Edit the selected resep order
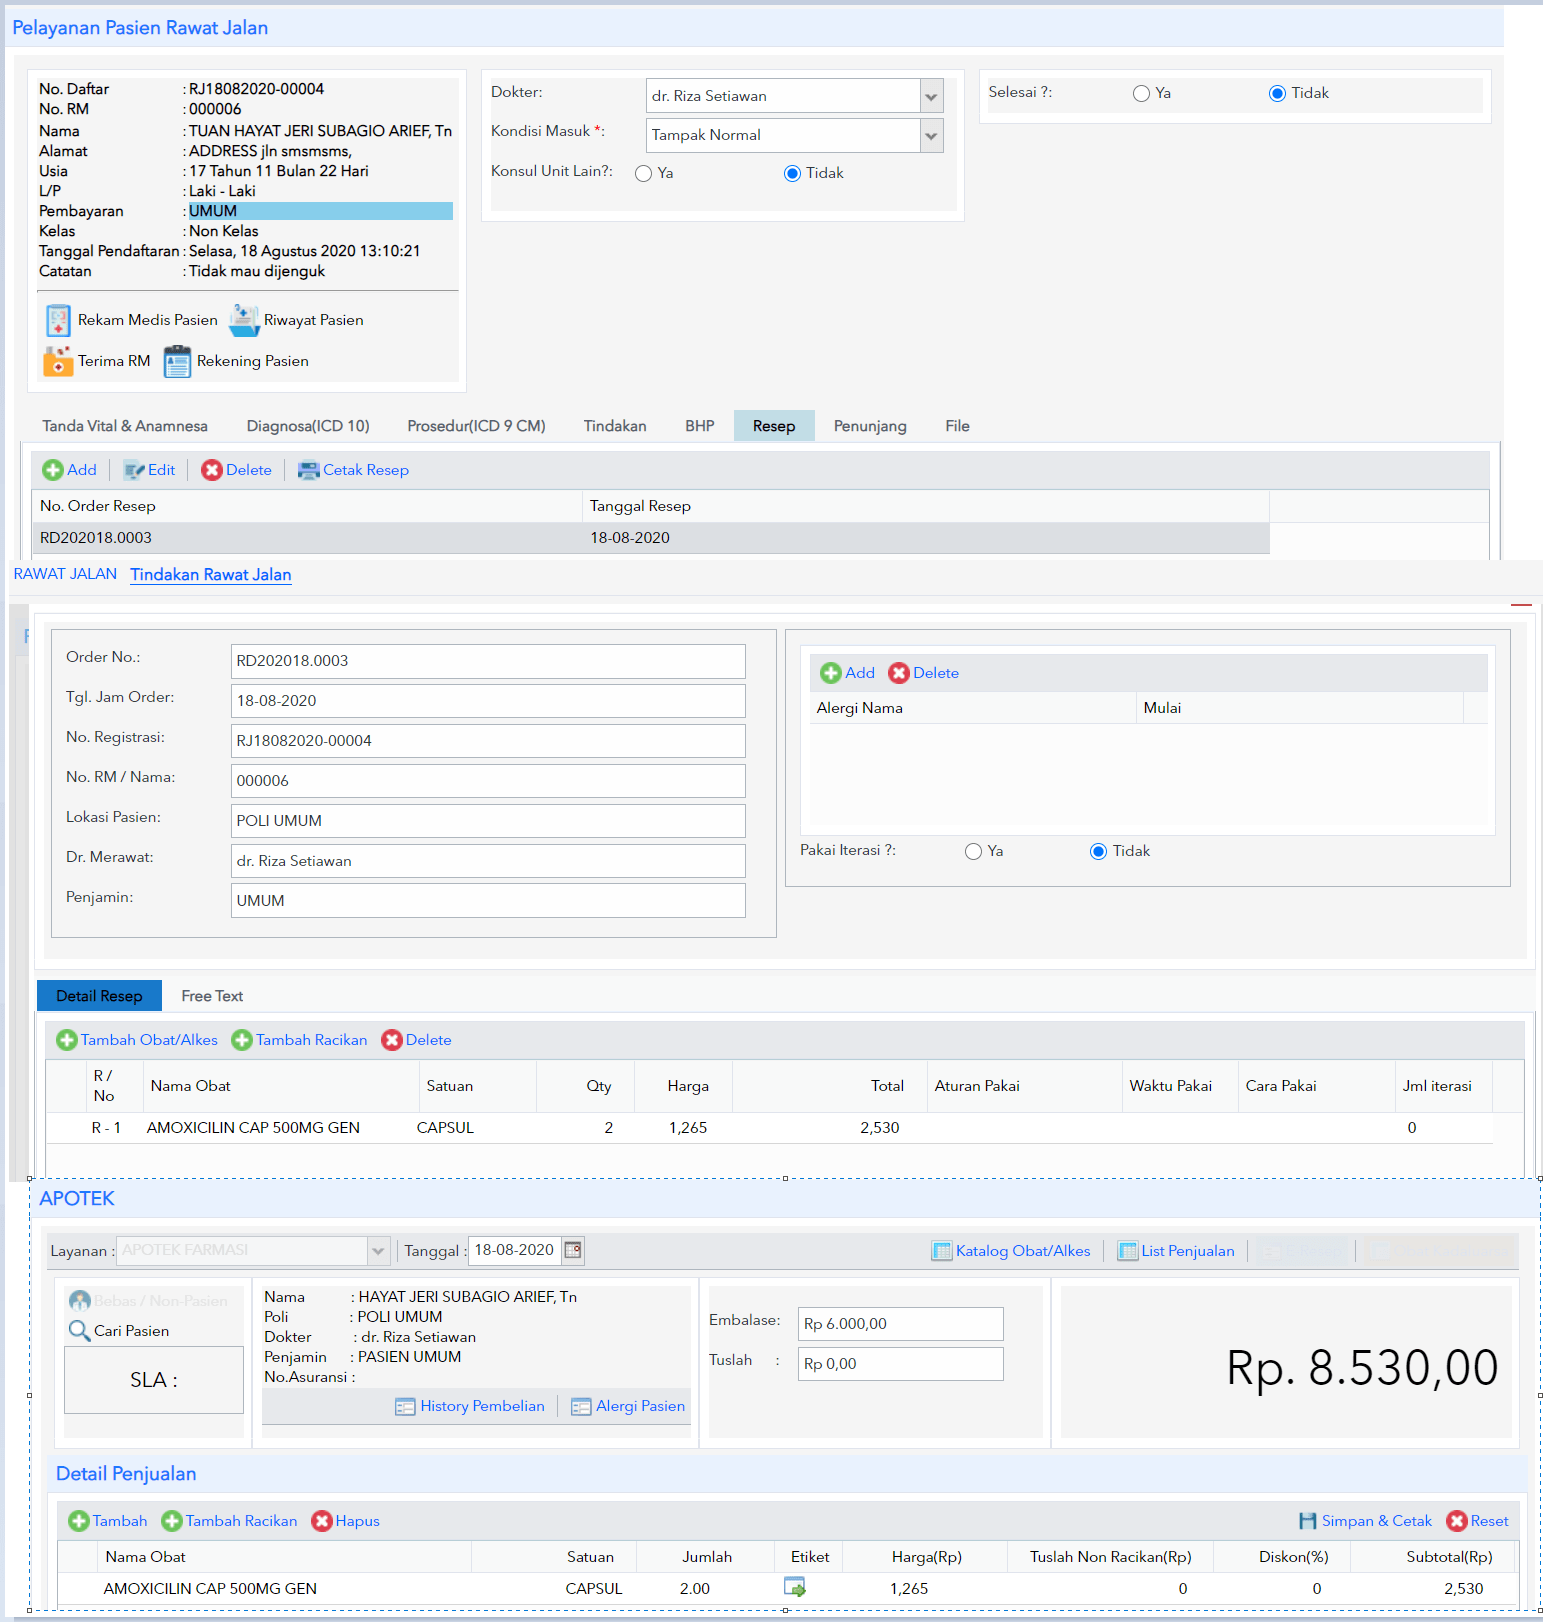This screenshot has width=1543, height=1622. coord(149,470)
